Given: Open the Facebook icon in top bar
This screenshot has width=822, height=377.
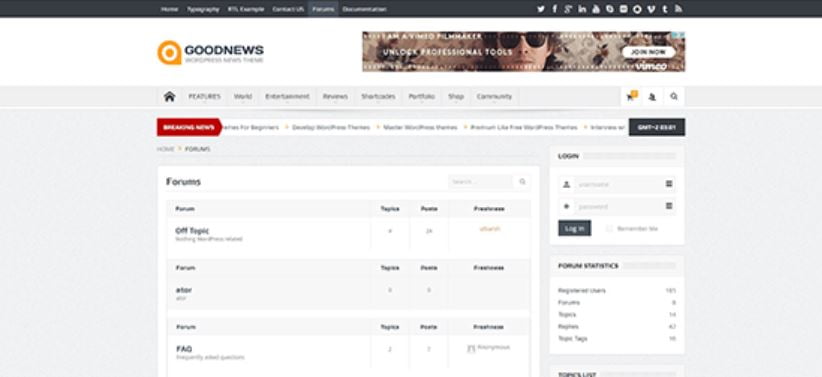Looking at the screenshot, I should (x=555, y=9).
